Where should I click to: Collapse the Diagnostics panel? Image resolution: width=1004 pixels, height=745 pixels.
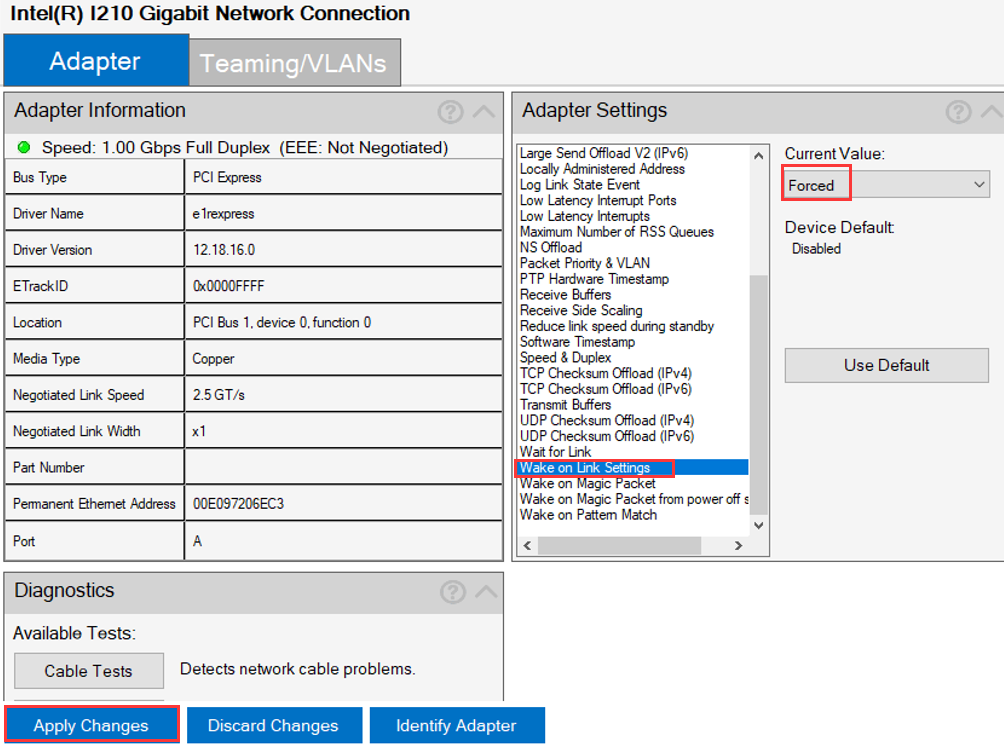tap(486, 592)
